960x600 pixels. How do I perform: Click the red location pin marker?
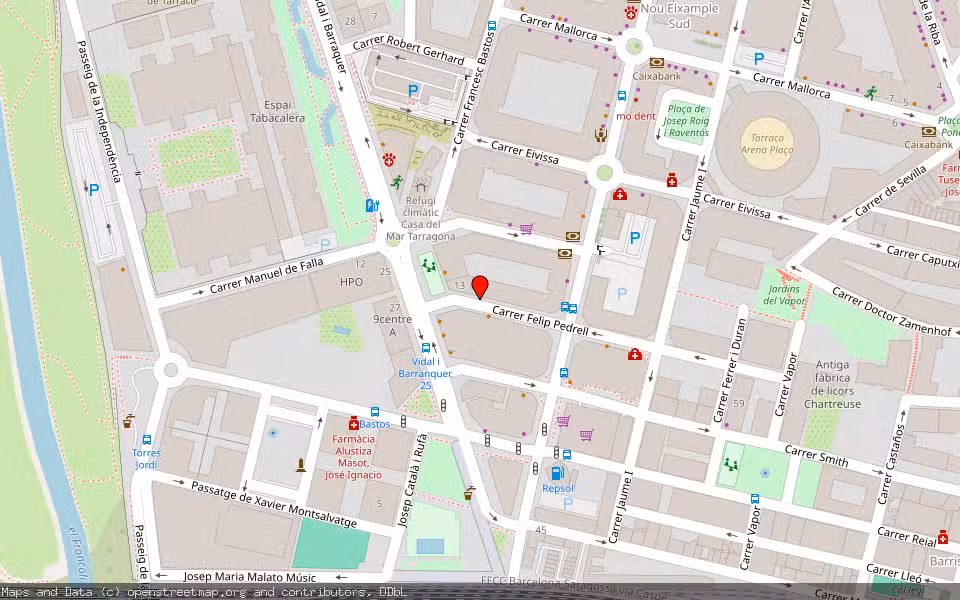(480, 287)
